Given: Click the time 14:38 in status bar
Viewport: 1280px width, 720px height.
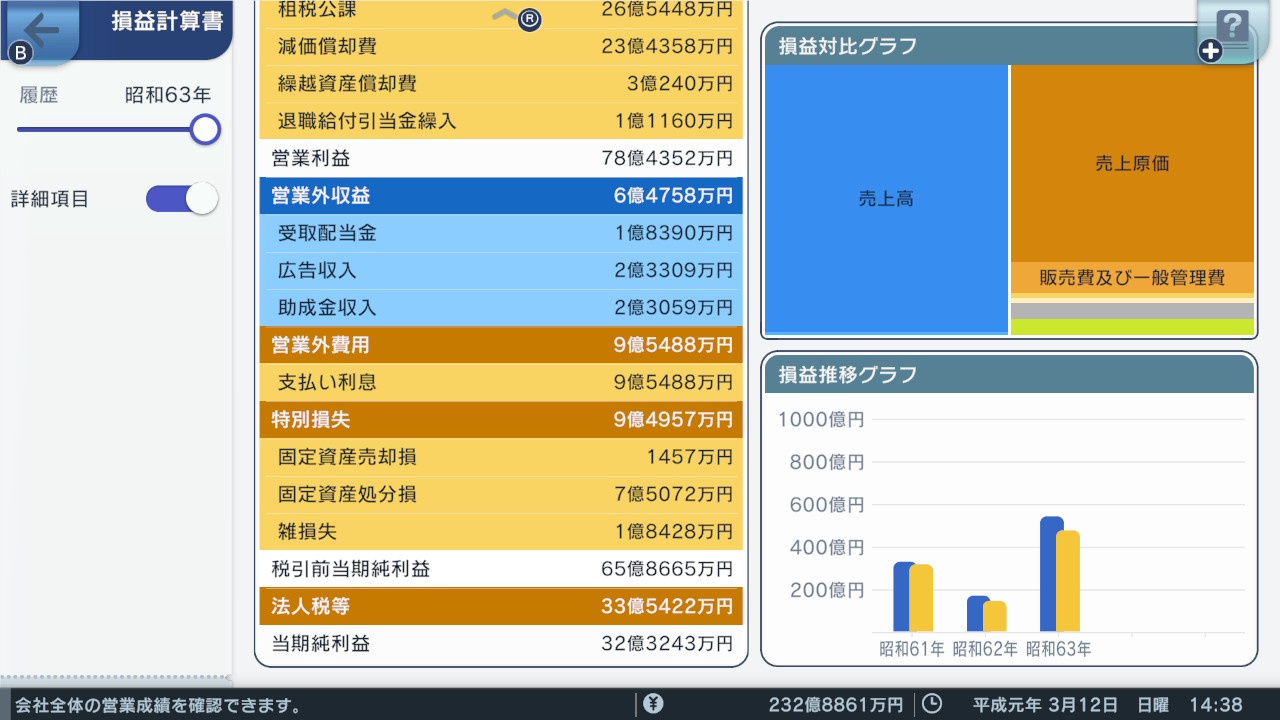Looking at the screenshot, I should [x=1216, y=704].
